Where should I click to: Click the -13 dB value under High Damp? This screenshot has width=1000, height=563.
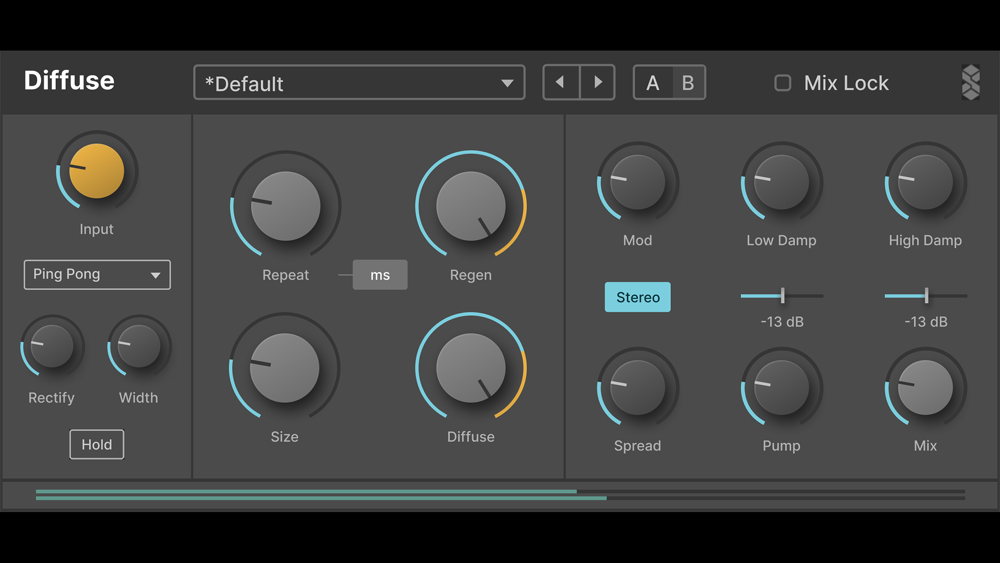click(x=926, y=322)
